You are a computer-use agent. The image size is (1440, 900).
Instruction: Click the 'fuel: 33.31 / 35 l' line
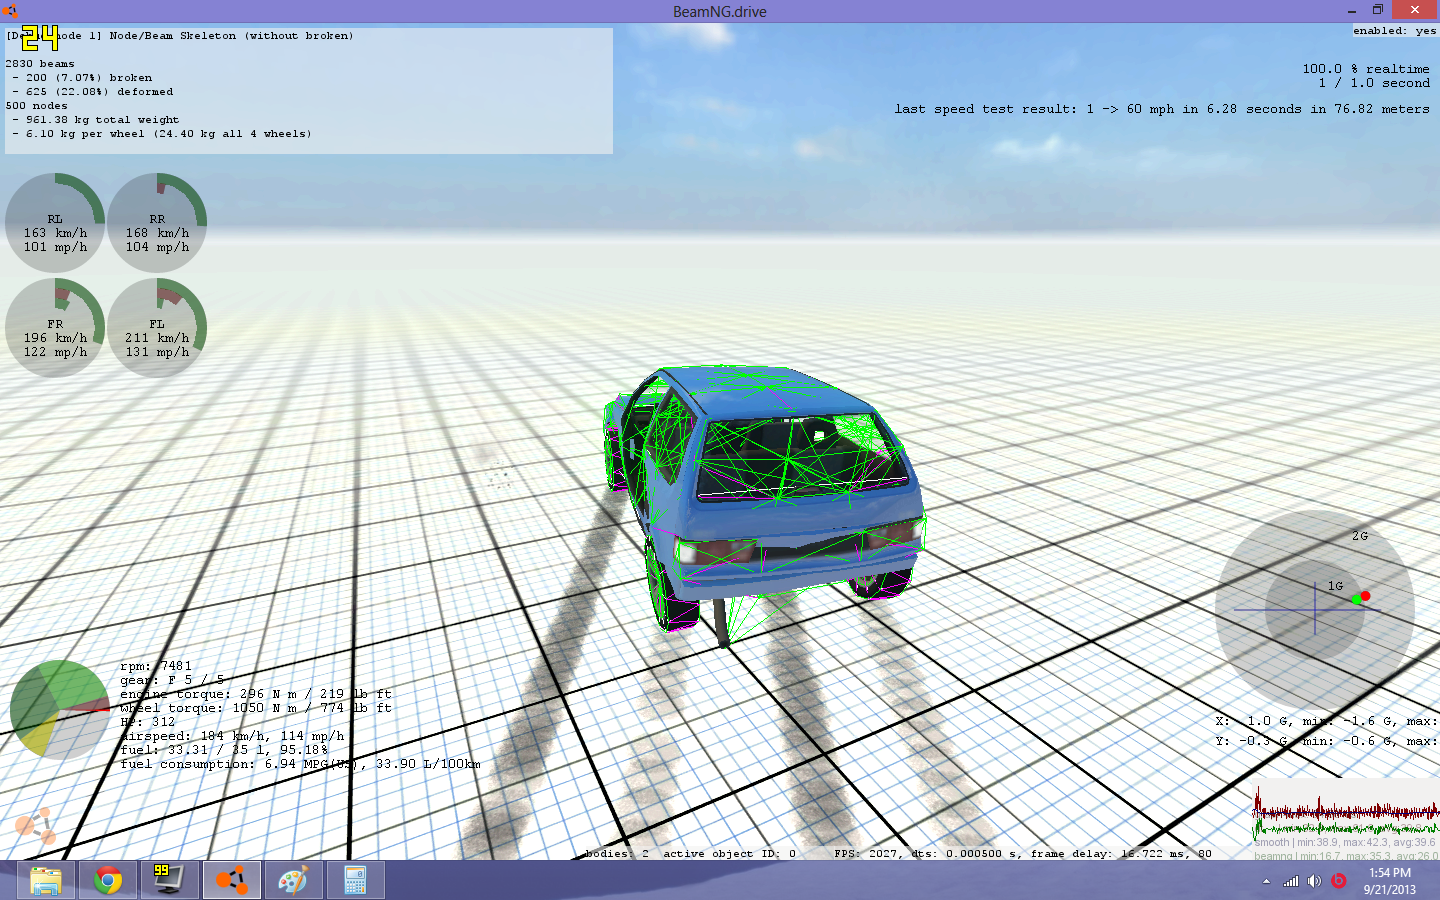(x=224, y=750)
